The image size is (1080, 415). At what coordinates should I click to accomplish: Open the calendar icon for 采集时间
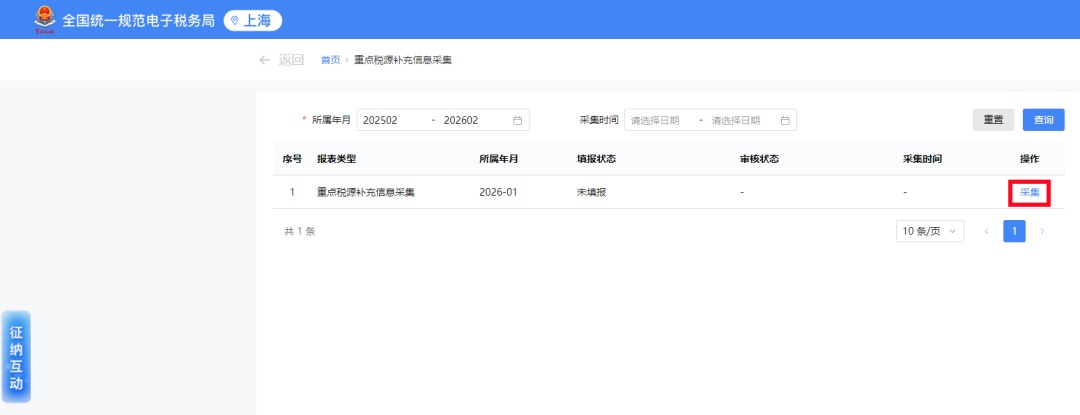785,120
